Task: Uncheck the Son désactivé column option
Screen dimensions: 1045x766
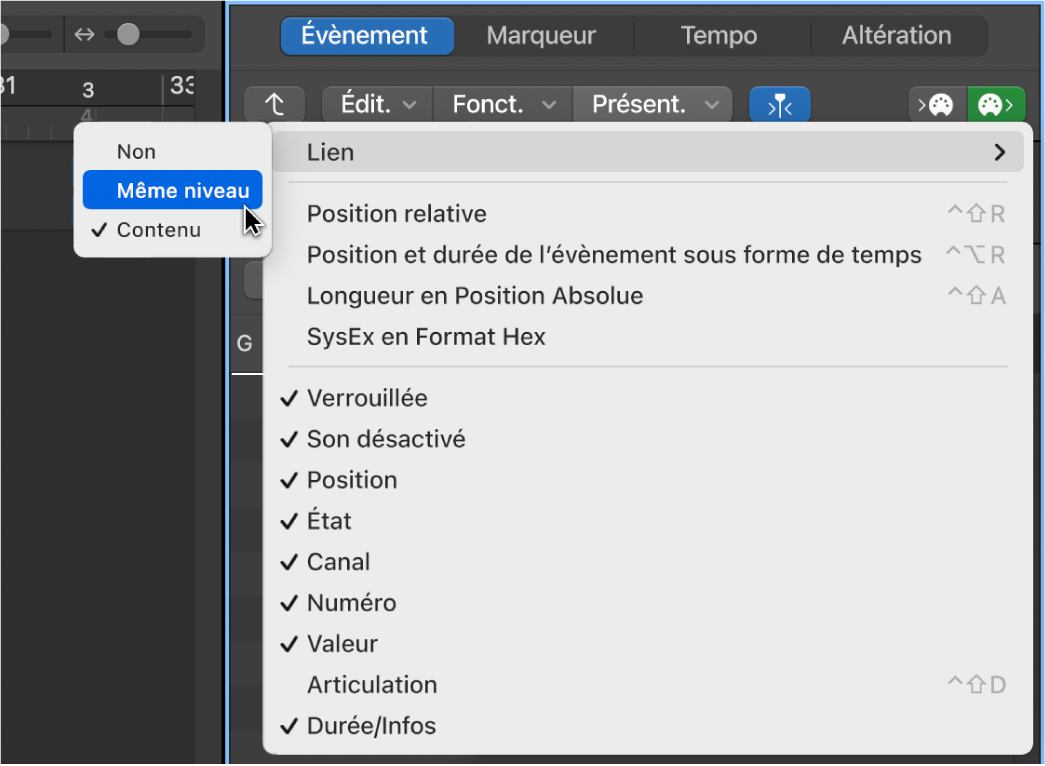Action: point(385,439)
